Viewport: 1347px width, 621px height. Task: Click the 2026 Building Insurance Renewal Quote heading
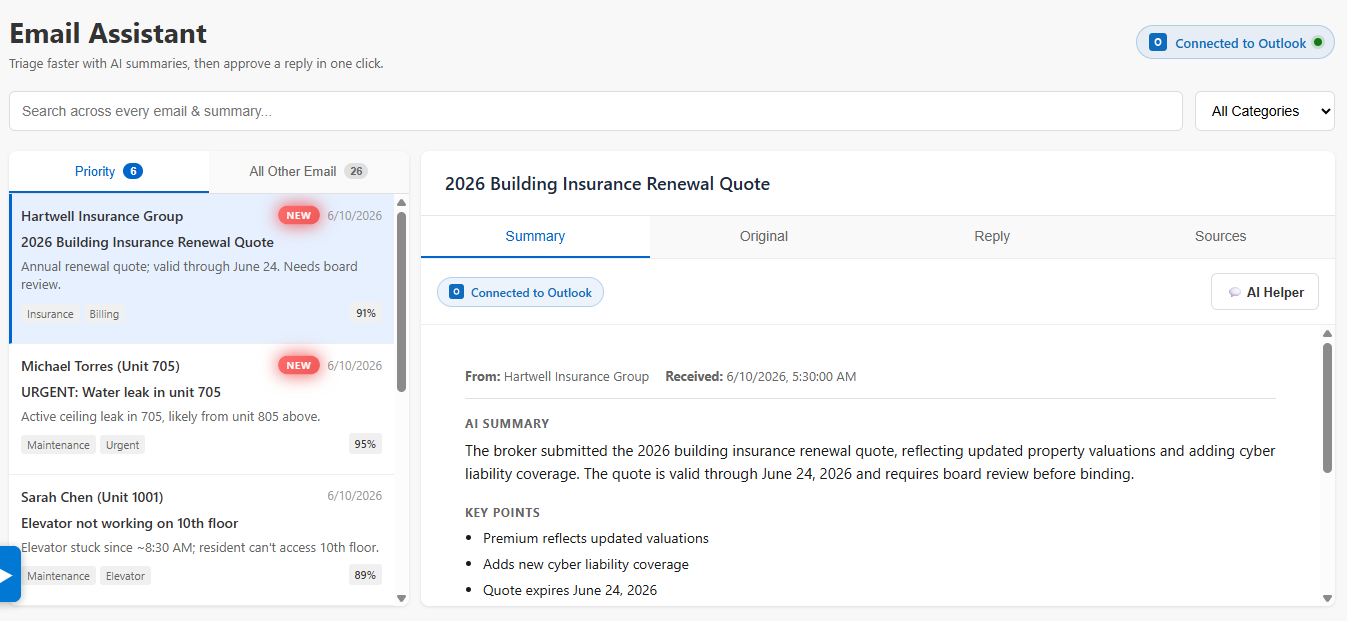[x=607, y=184]
